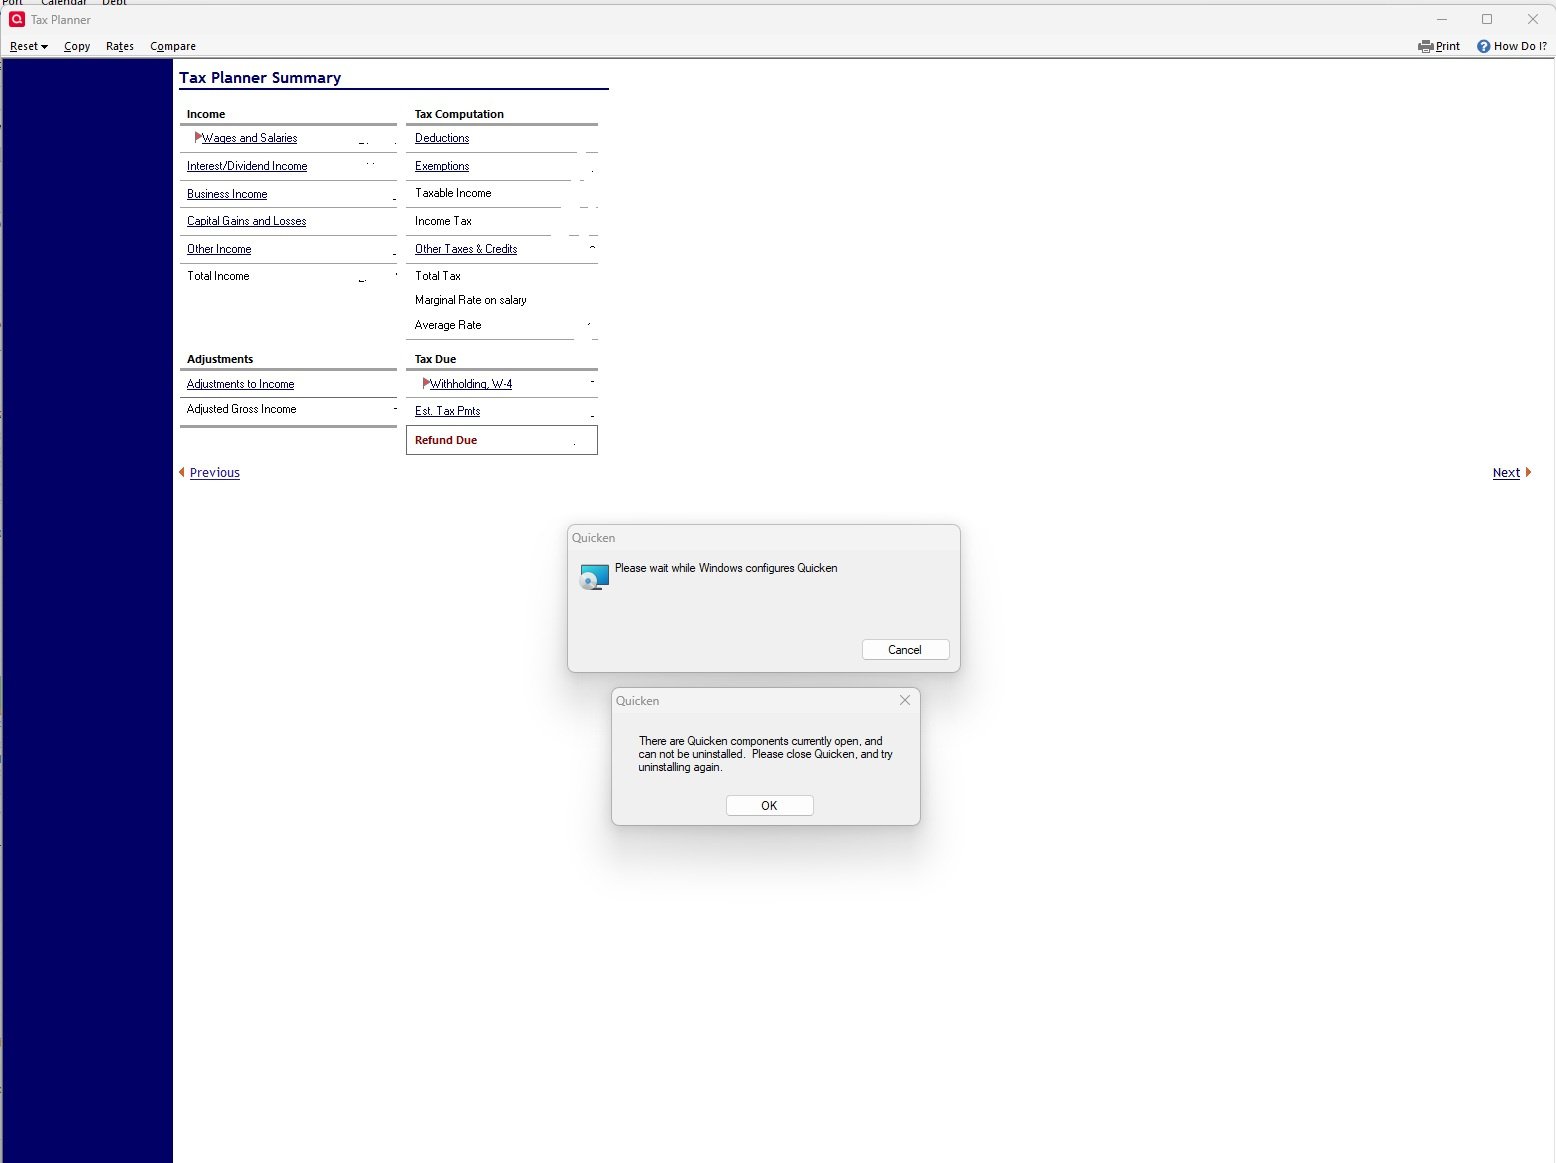This screenshot has width=1556, height=1163.
Task: Open Withholding, W-4 link
Action: [x=471, y=384]
